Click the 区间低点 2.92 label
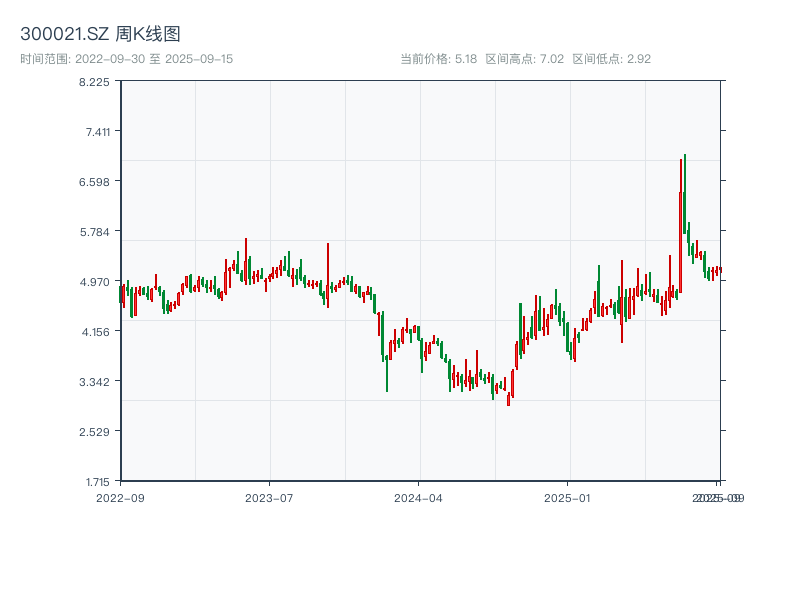The width and height of the screenshot is (800, 600). [611, 59]
